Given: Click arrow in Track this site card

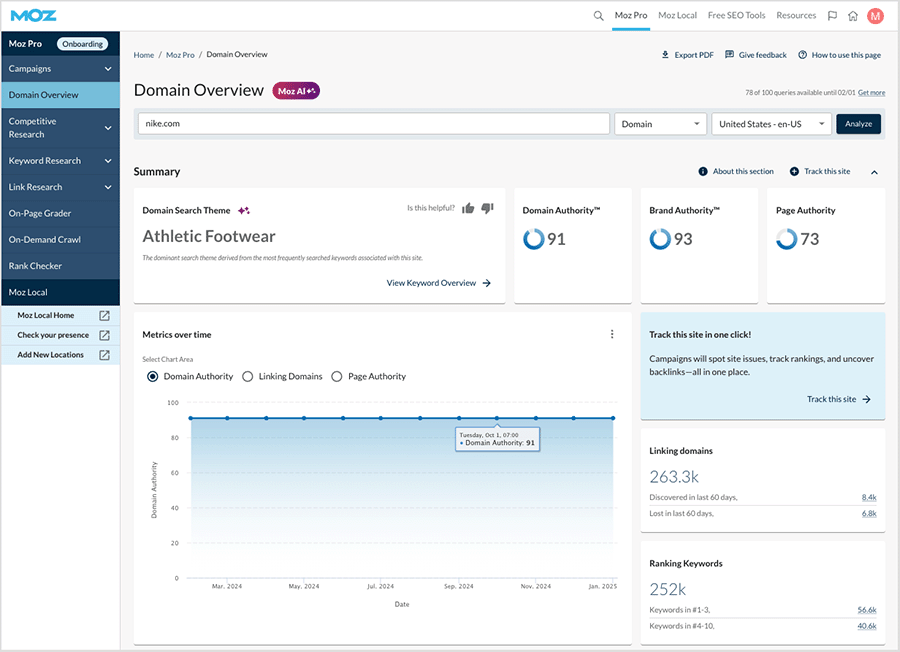Looking at the screenshot, I should [867, 399].
